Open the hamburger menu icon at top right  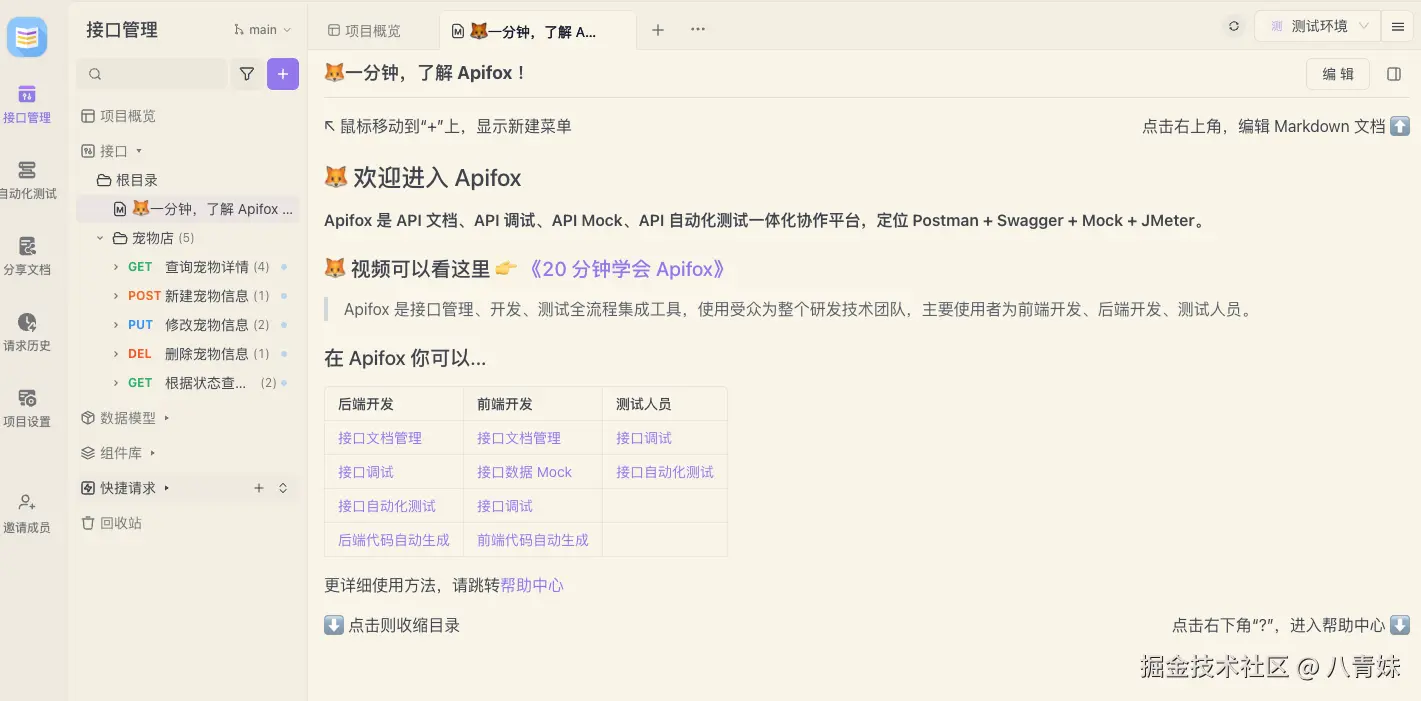click(x=1398, y=27)
